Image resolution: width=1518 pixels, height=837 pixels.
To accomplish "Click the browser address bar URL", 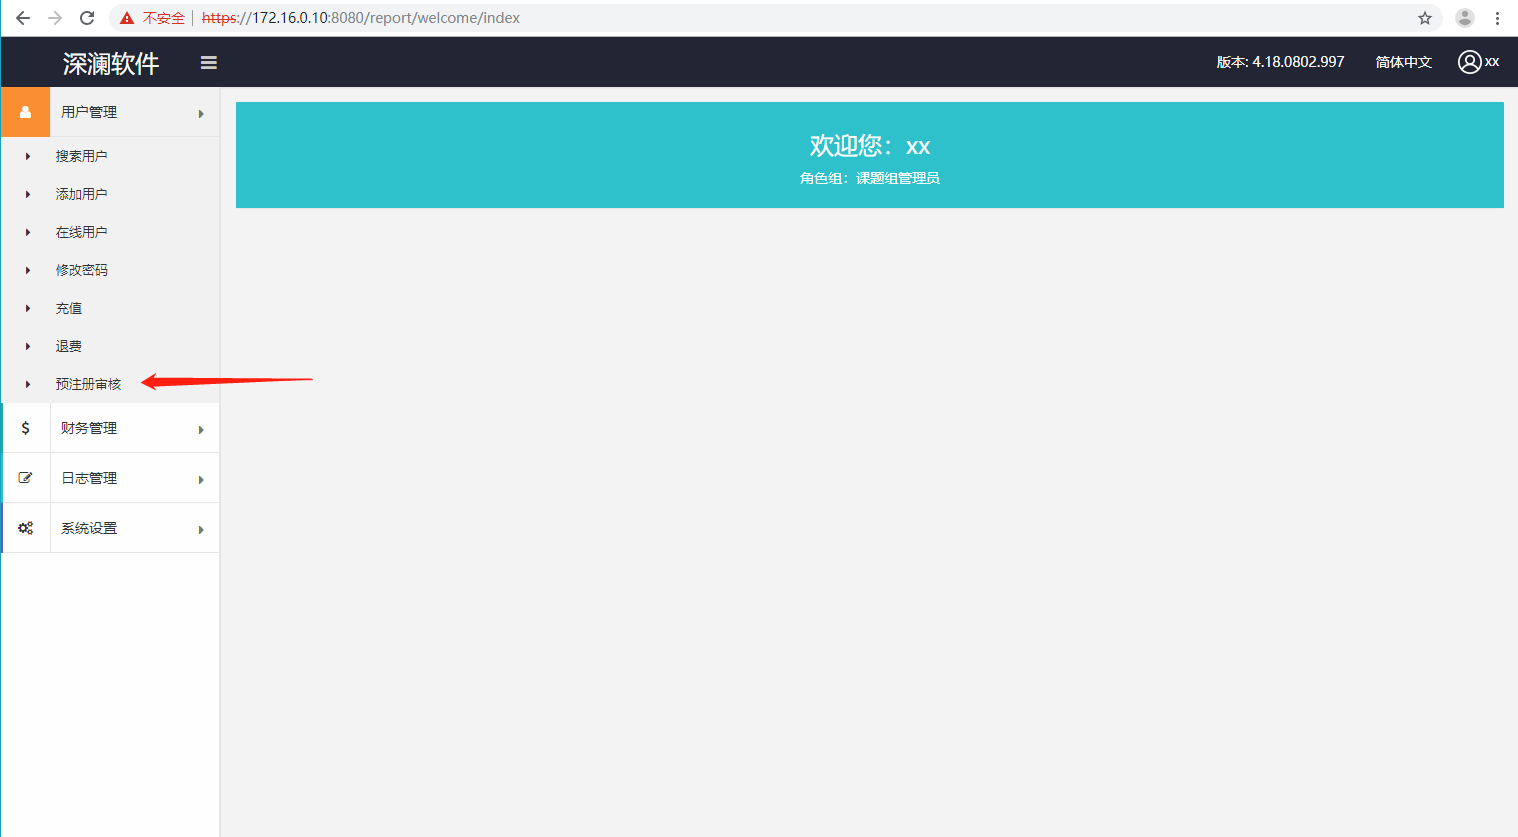I will pos(360,18).
